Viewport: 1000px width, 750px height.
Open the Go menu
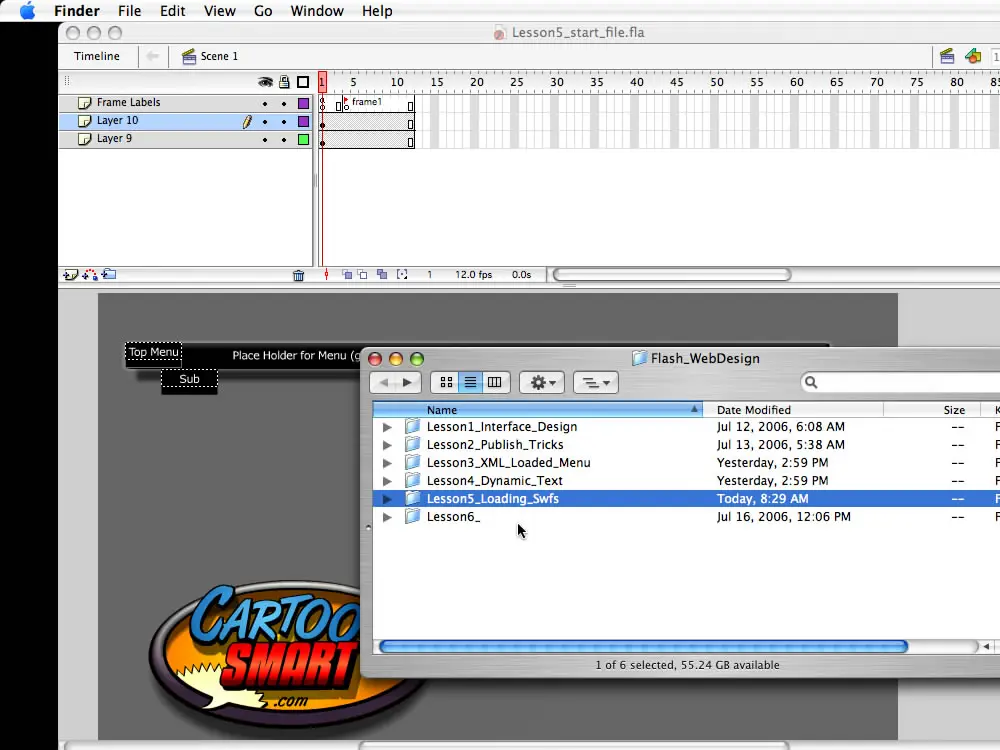[263, 11]
